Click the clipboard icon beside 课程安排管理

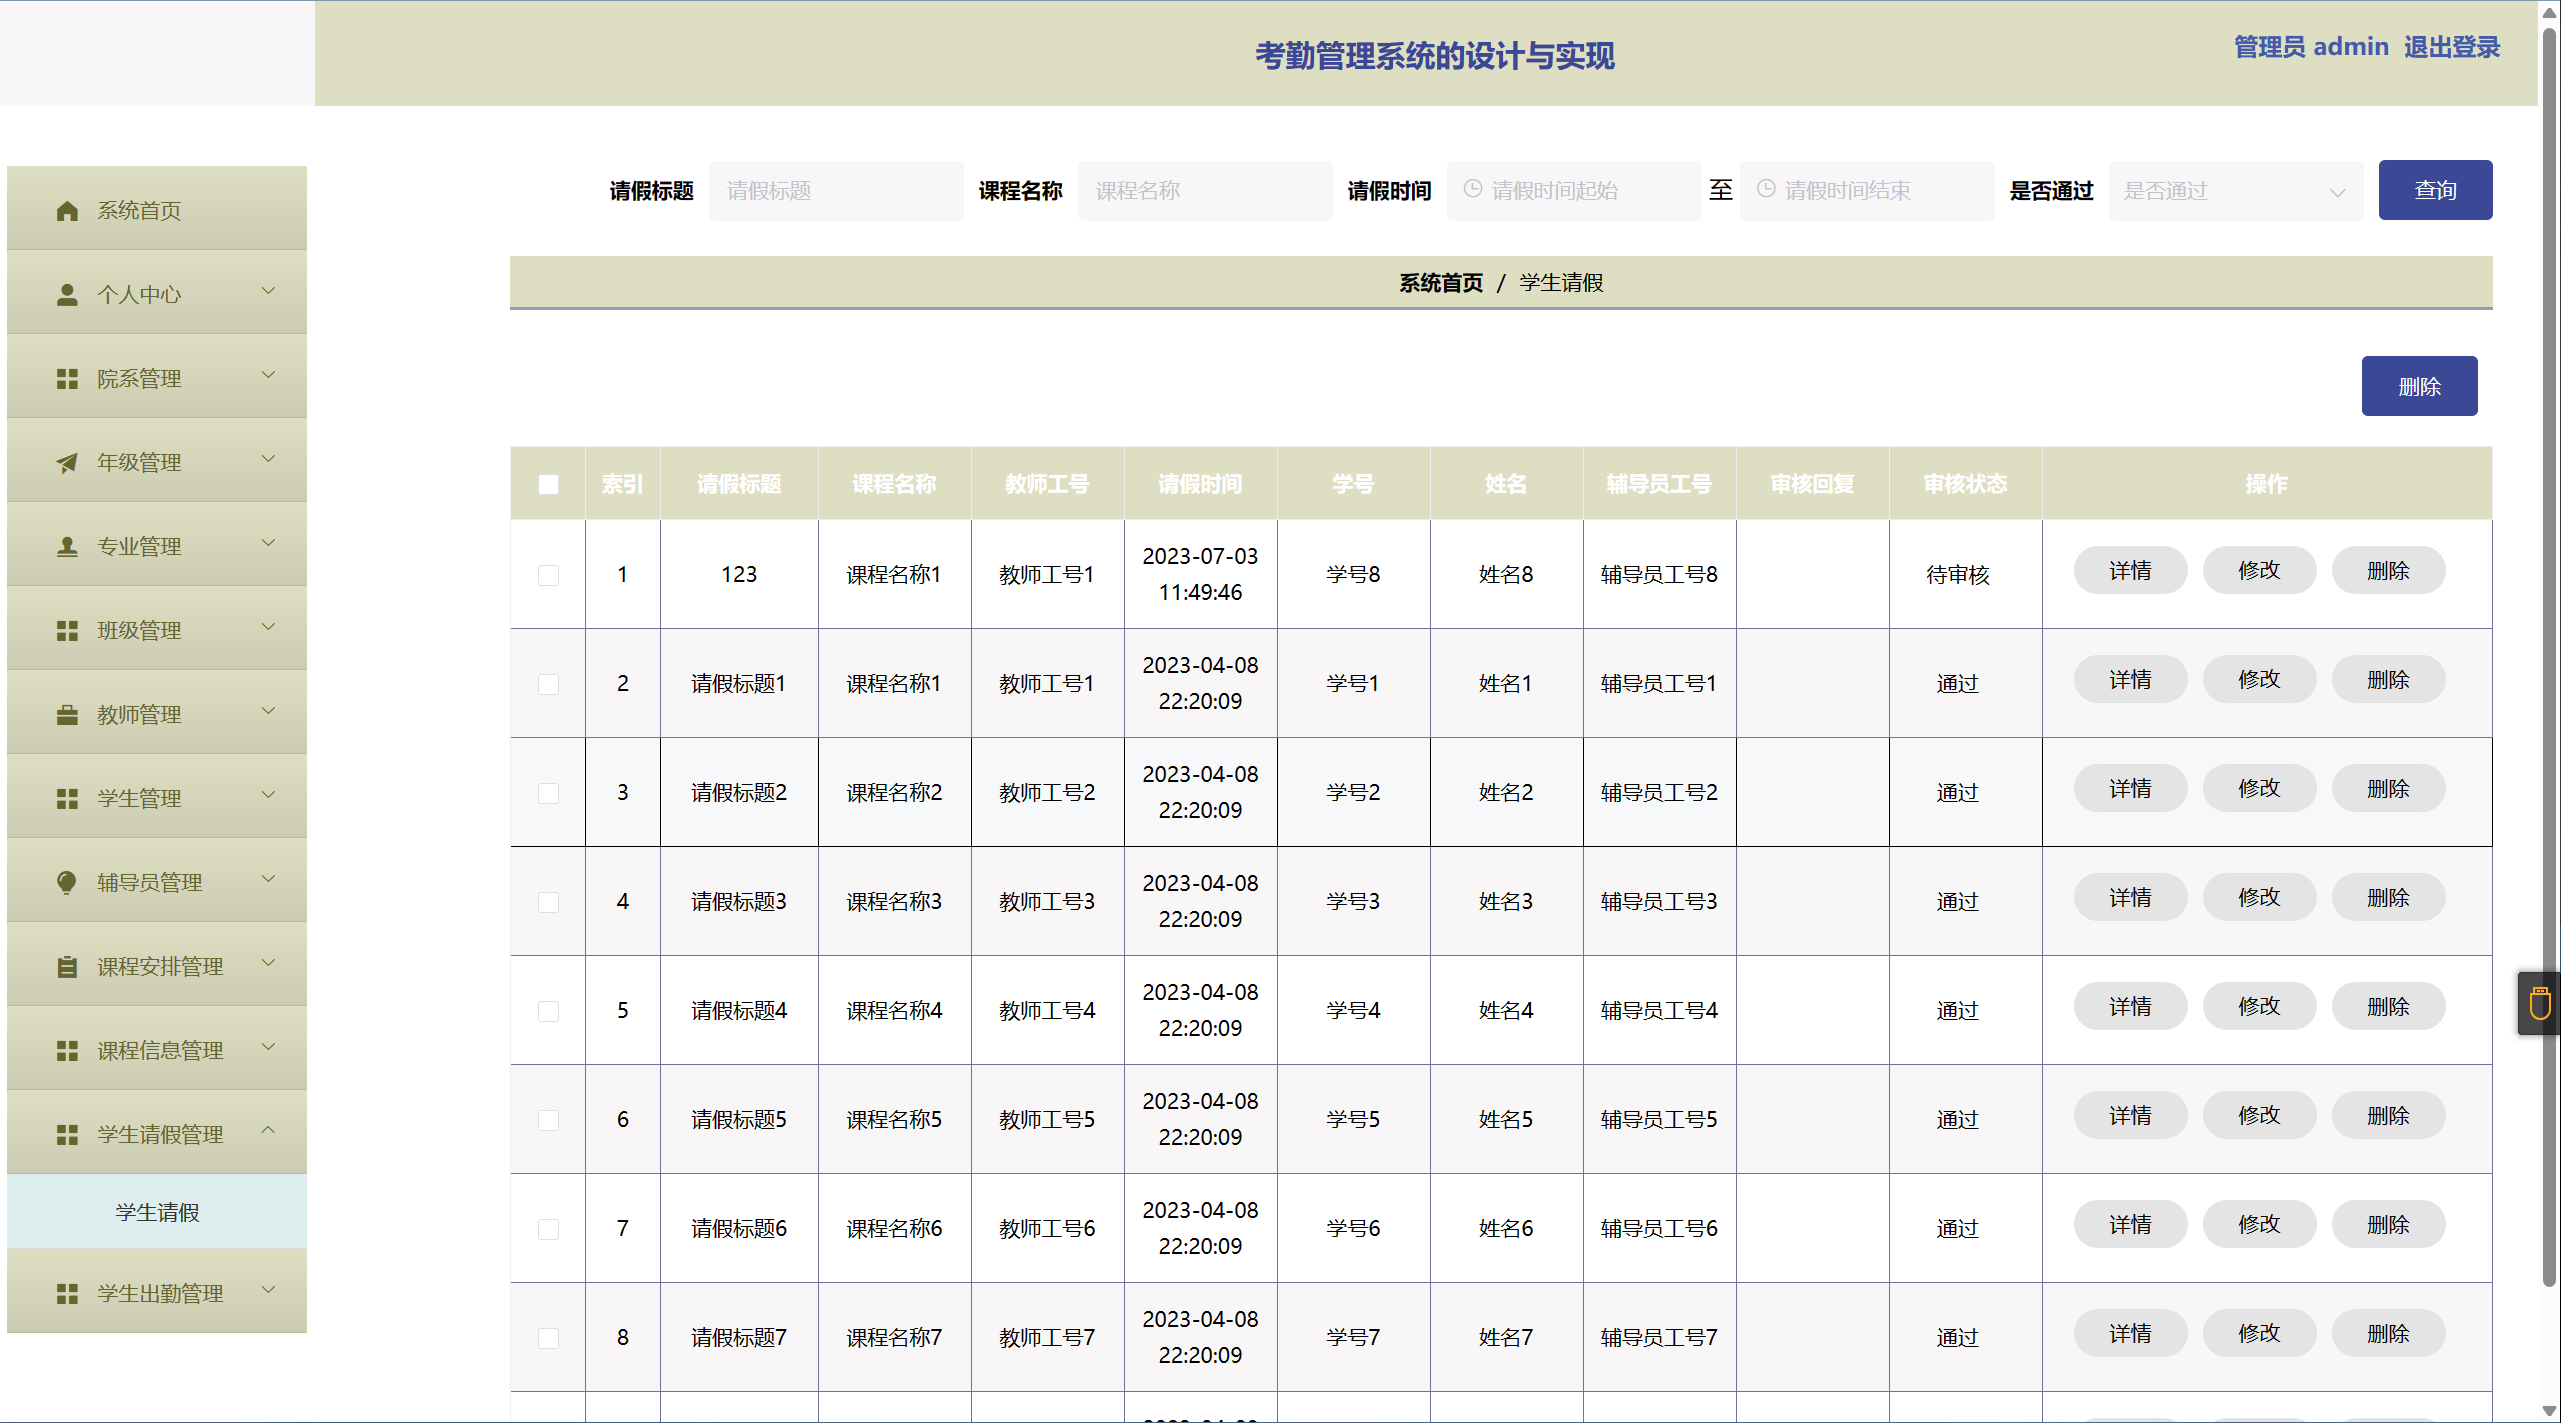(x=67, y=967)
